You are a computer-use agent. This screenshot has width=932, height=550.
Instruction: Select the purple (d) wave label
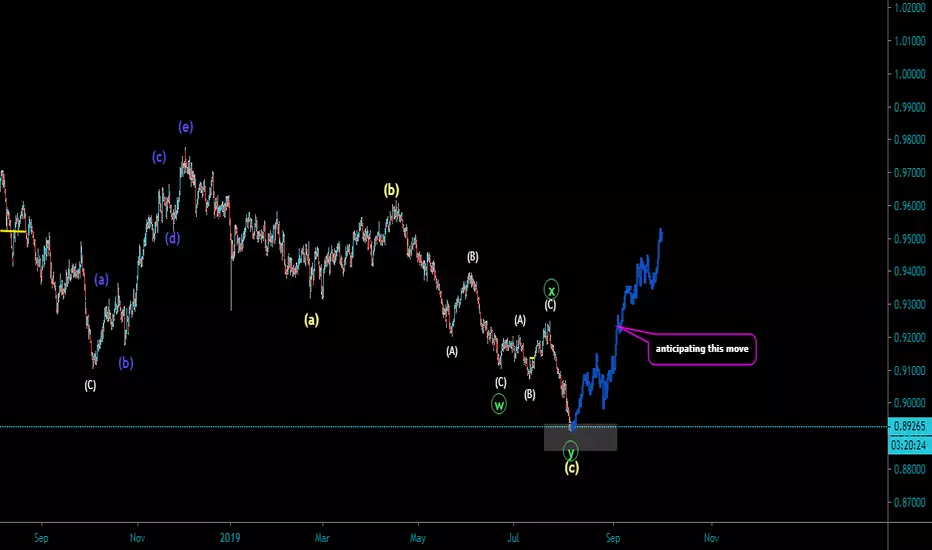(172, 238)
